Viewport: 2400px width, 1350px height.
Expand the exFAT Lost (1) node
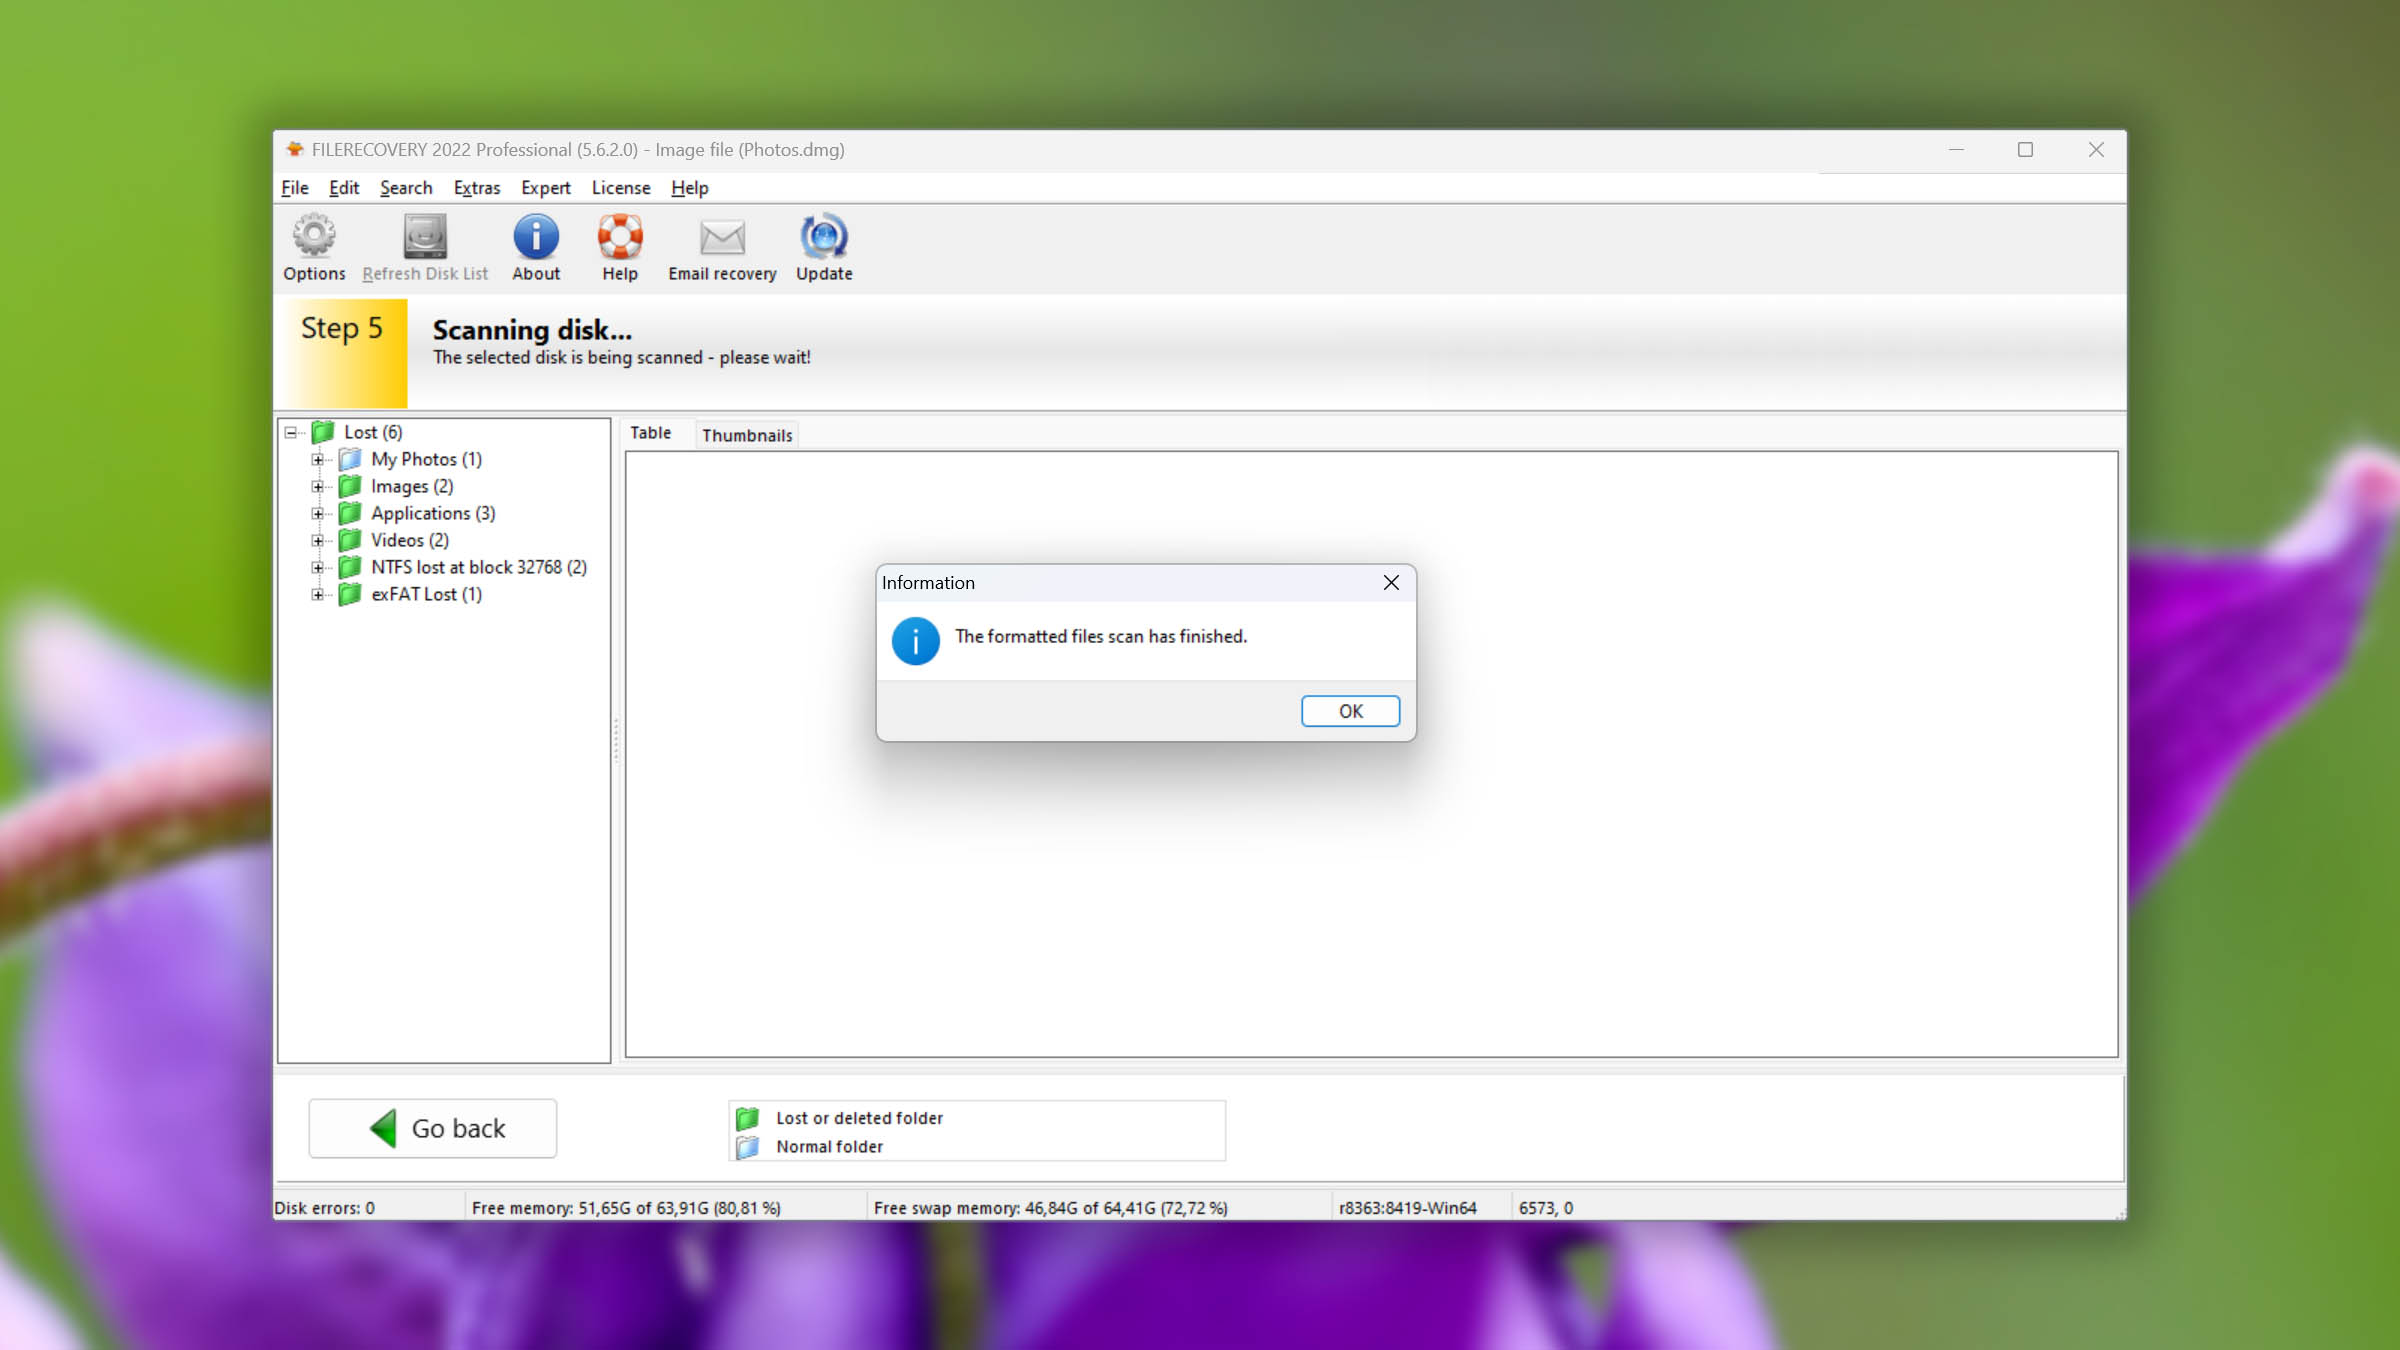click(x=318, y=594)
